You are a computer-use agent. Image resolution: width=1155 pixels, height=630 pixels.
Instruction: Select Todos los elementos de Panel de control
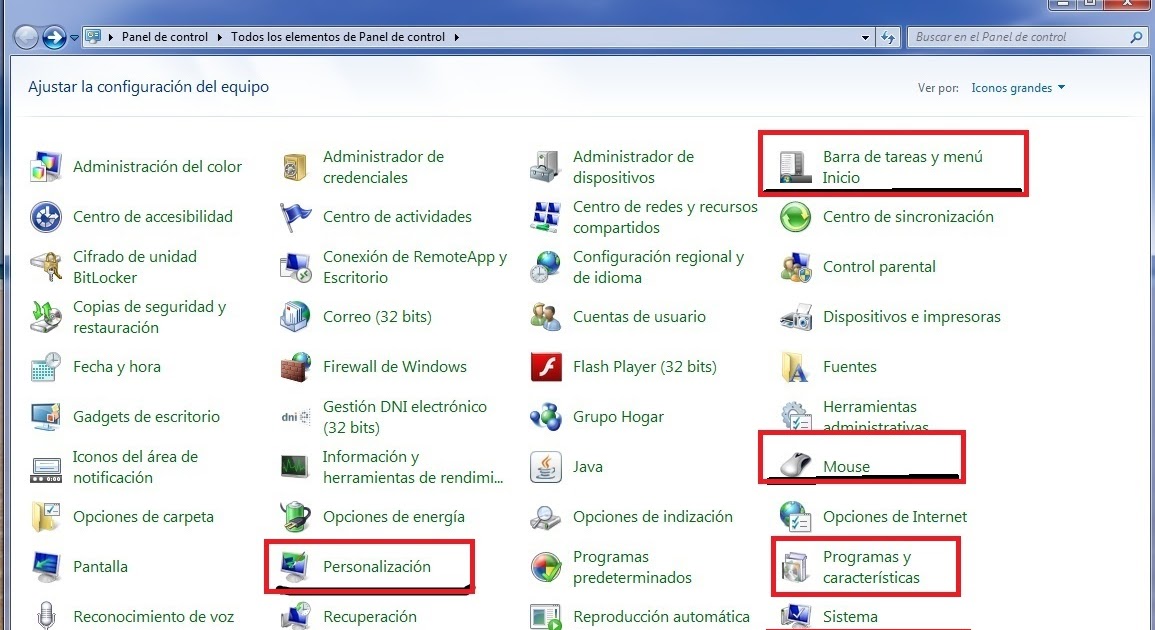(x=338, y=36)
